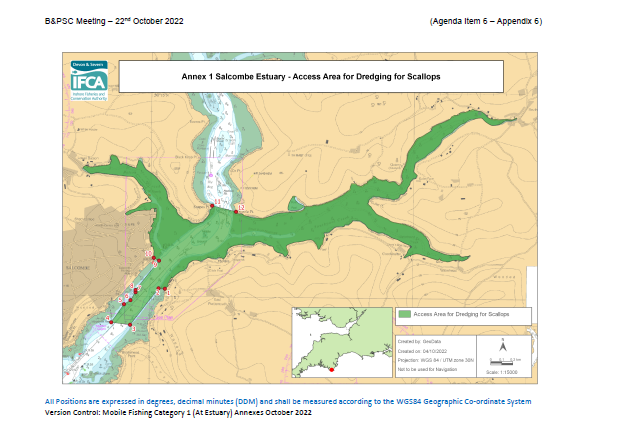The image size is (620, 431).
Task: Click the Devon & Severn IFCA logo
Action: click(x=89, y=81)
